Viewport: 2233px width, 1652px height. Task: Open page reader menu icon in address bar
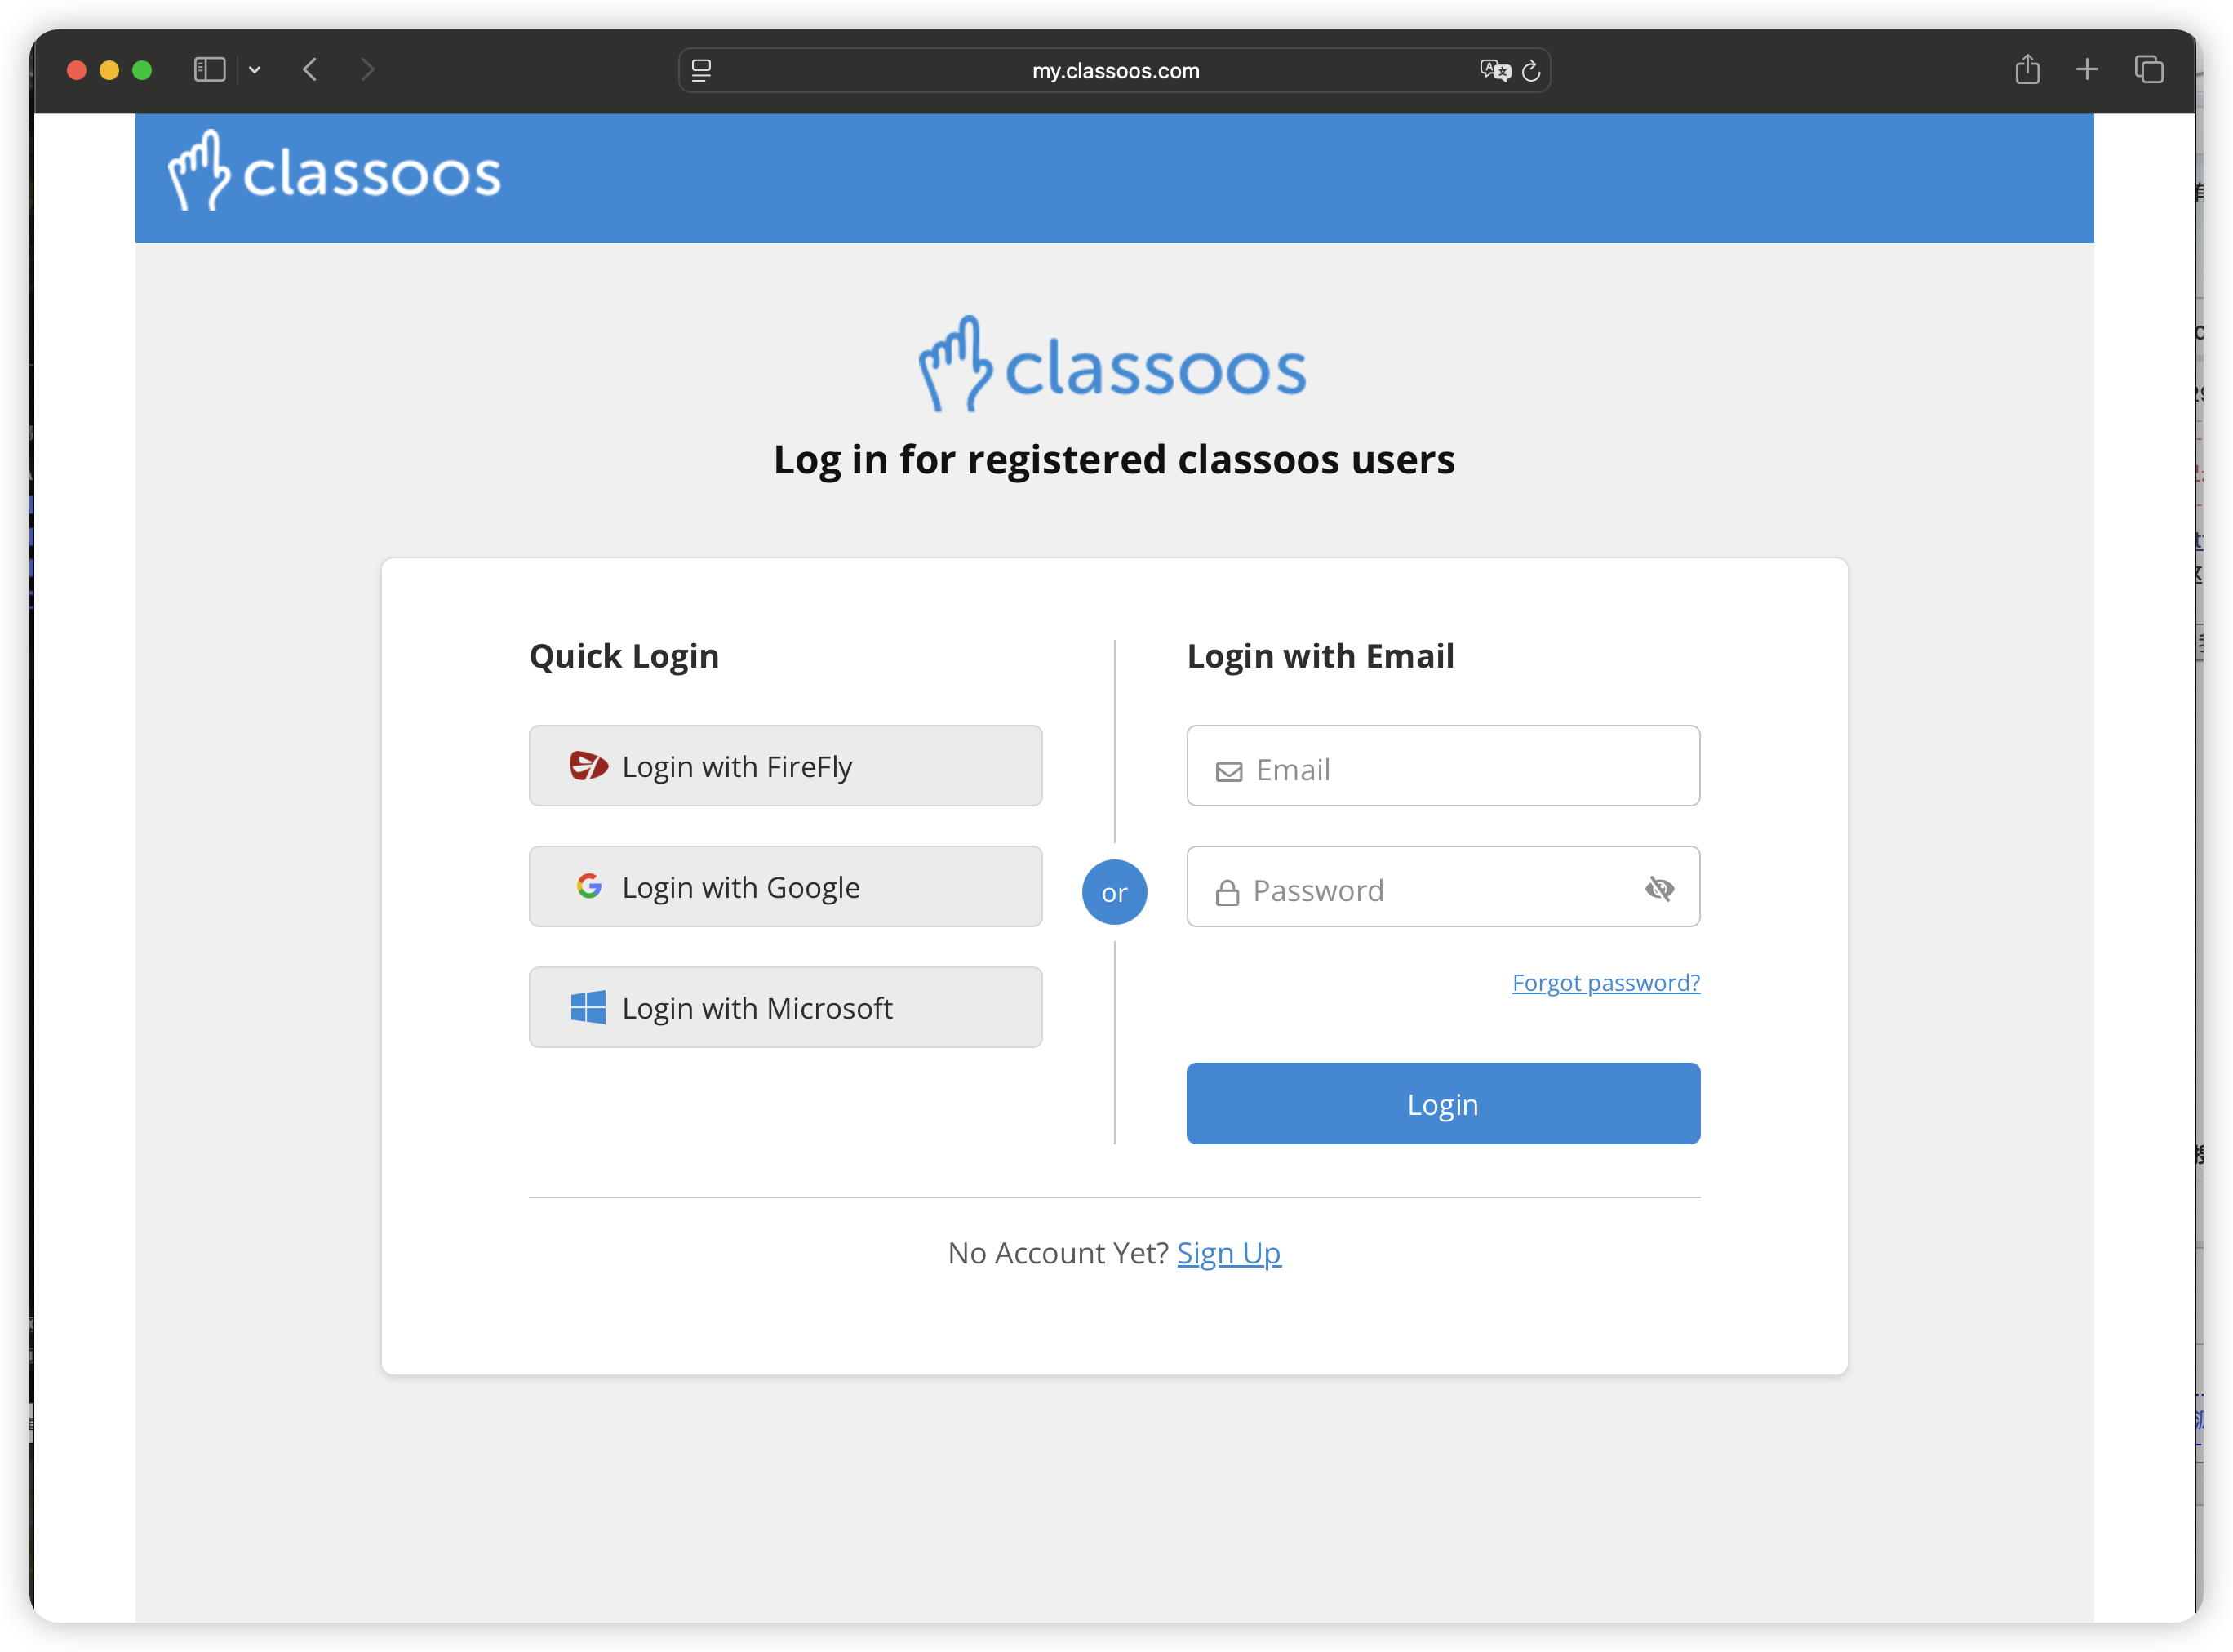click(701, 71)
